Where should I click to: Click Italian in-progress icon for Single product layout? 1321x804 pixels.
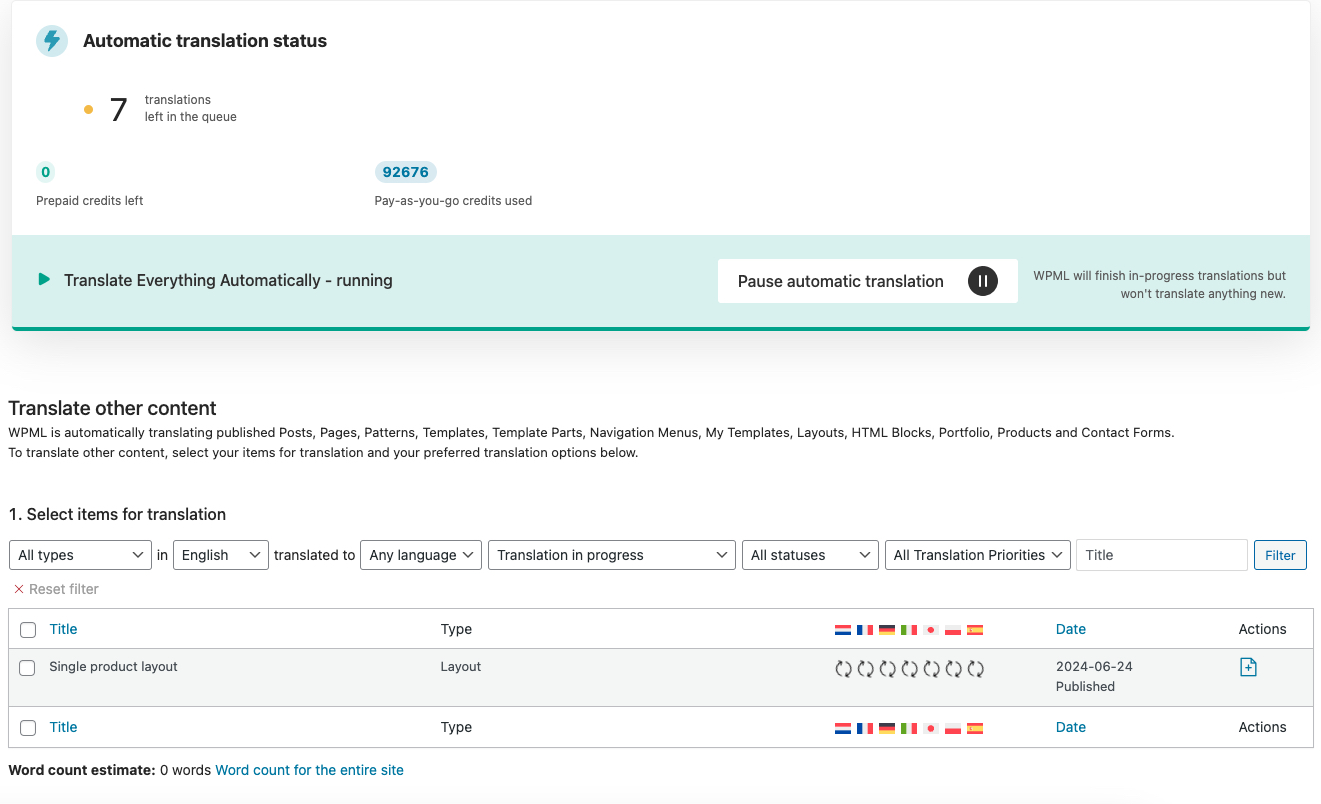910,669
